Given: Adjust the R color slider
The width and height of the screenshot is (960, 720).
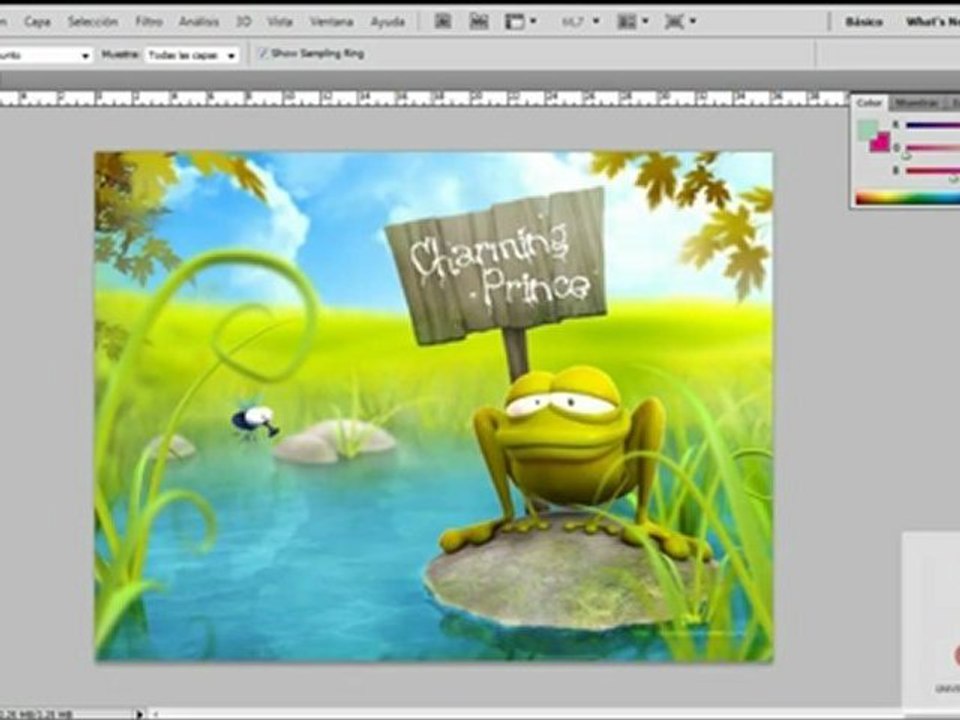Looking at the screenshot, I should point(932,126).
